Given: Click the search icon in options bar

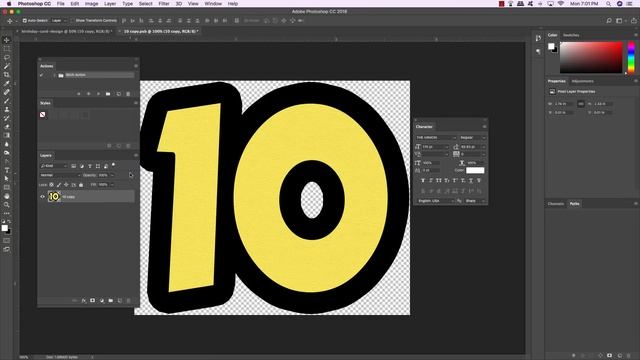Looking at the screenshot, I should [x=609, y=20].
